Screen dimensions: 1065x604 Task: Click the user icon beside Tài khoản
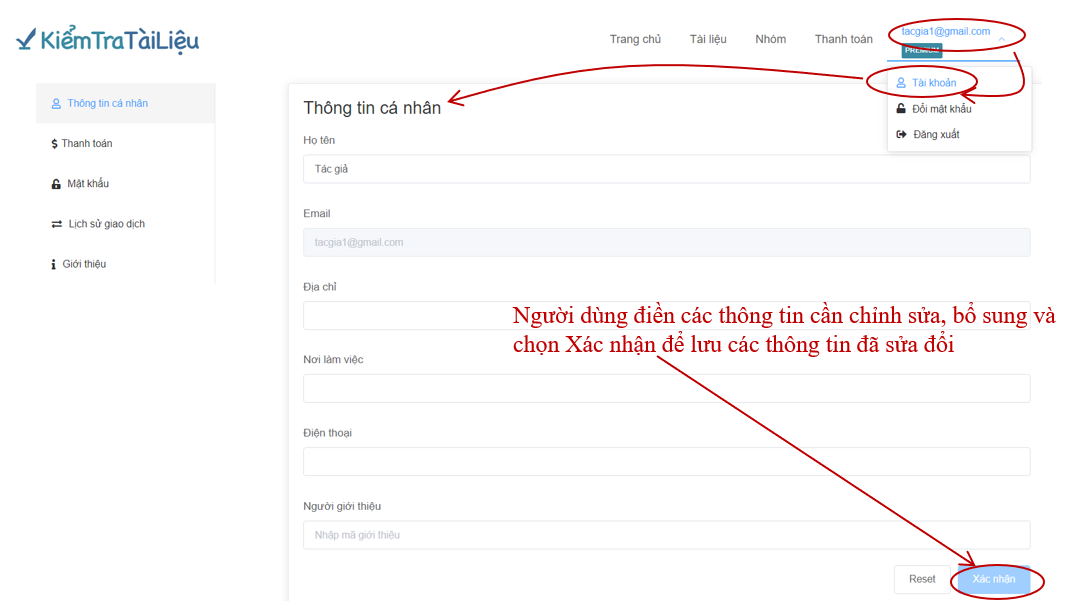901,83
